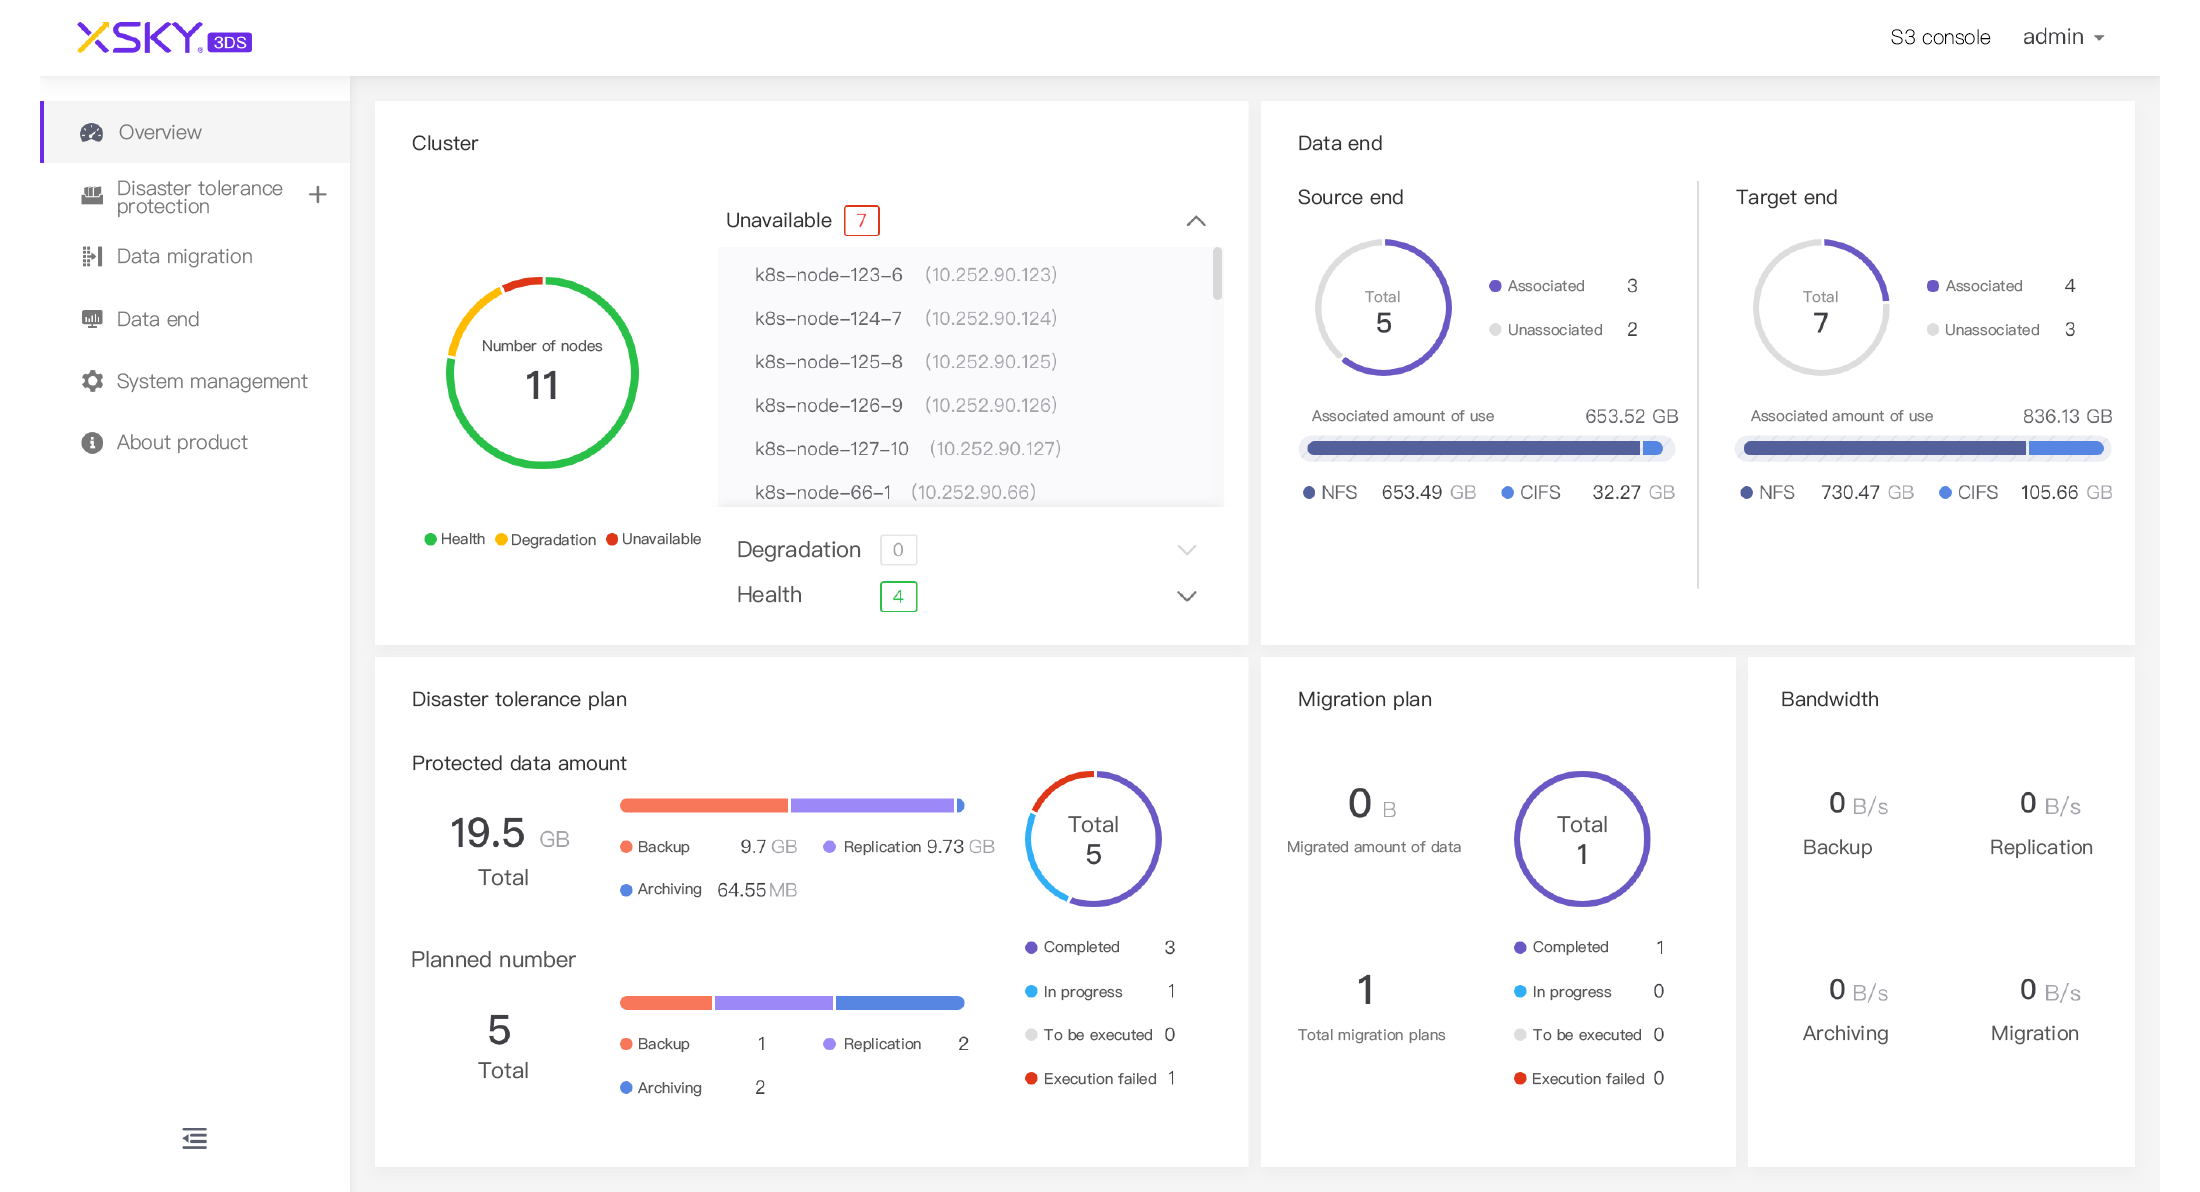The width and height of the screenshot is (2200, 1192).
Task: Collapse the sidebar with bottom menu icon
Action: click(x=195, y=1138)
